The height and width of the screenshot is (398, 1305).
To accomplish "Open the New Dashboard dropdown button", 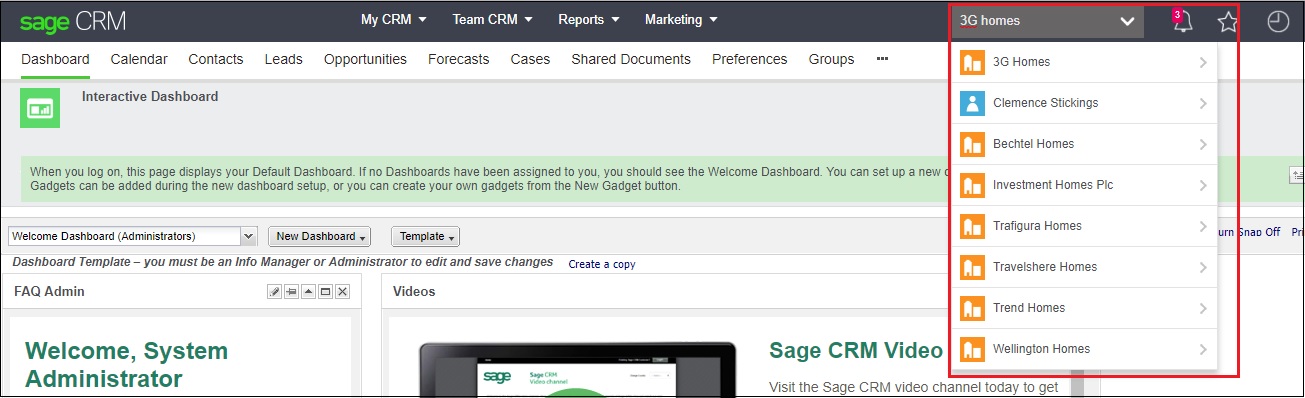I will point(320,236).
